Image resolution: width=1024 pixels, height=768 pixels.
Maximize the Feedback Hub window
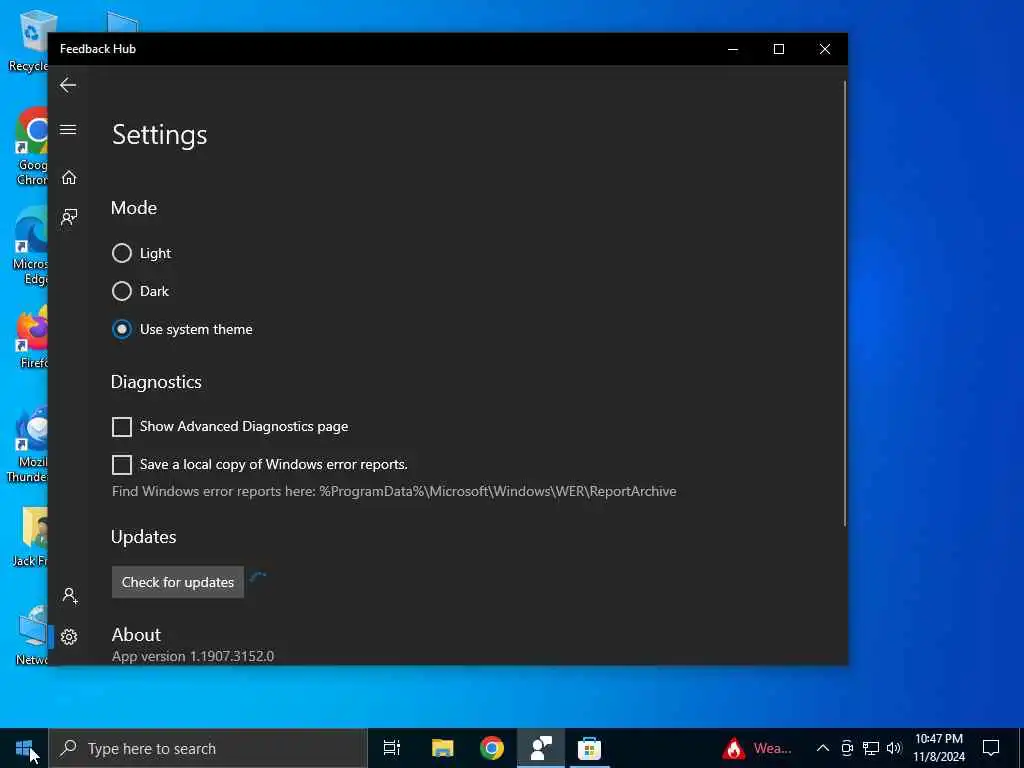click(x=778, y=49)
